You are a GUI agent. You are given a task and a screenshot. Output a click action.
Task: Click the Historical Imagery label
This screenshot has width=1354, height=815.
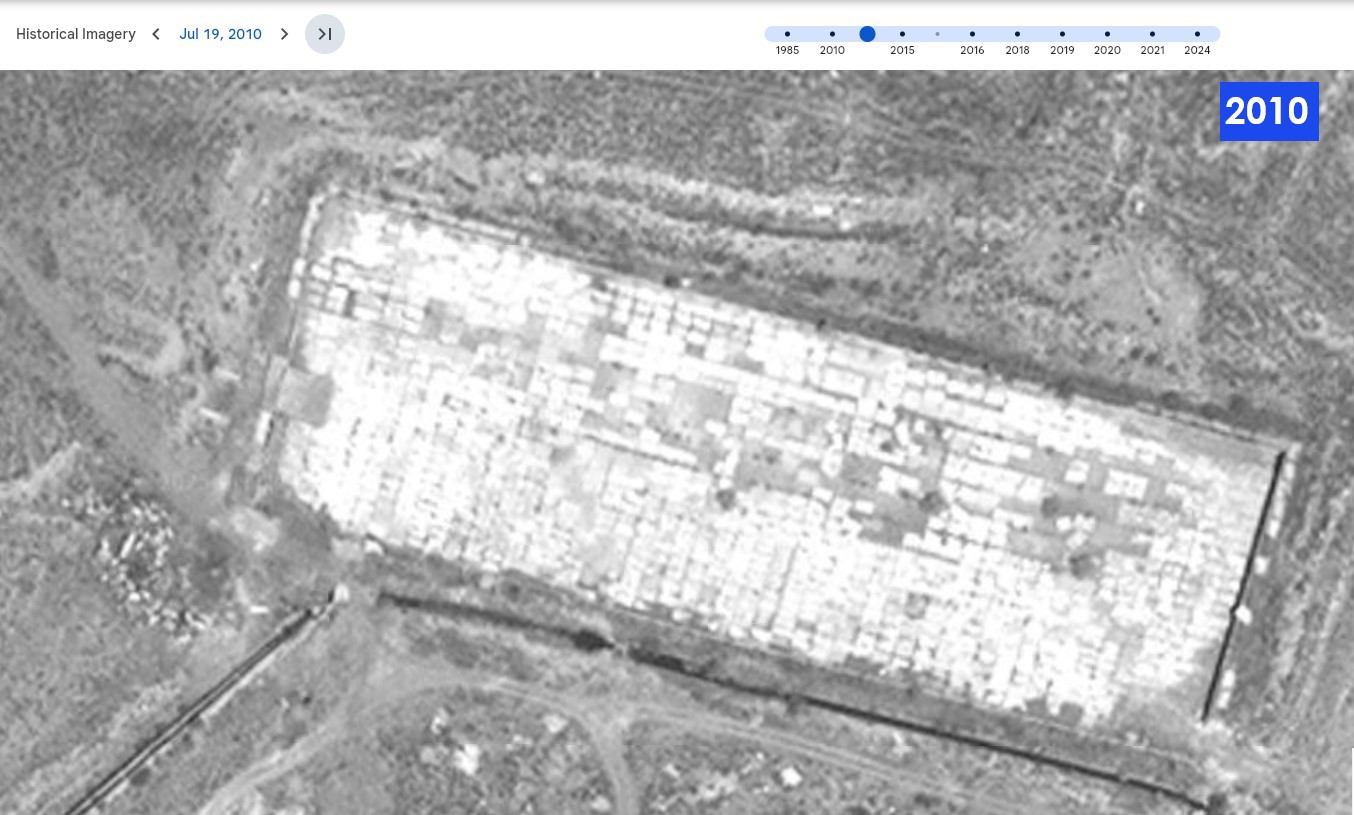point(76,34)
